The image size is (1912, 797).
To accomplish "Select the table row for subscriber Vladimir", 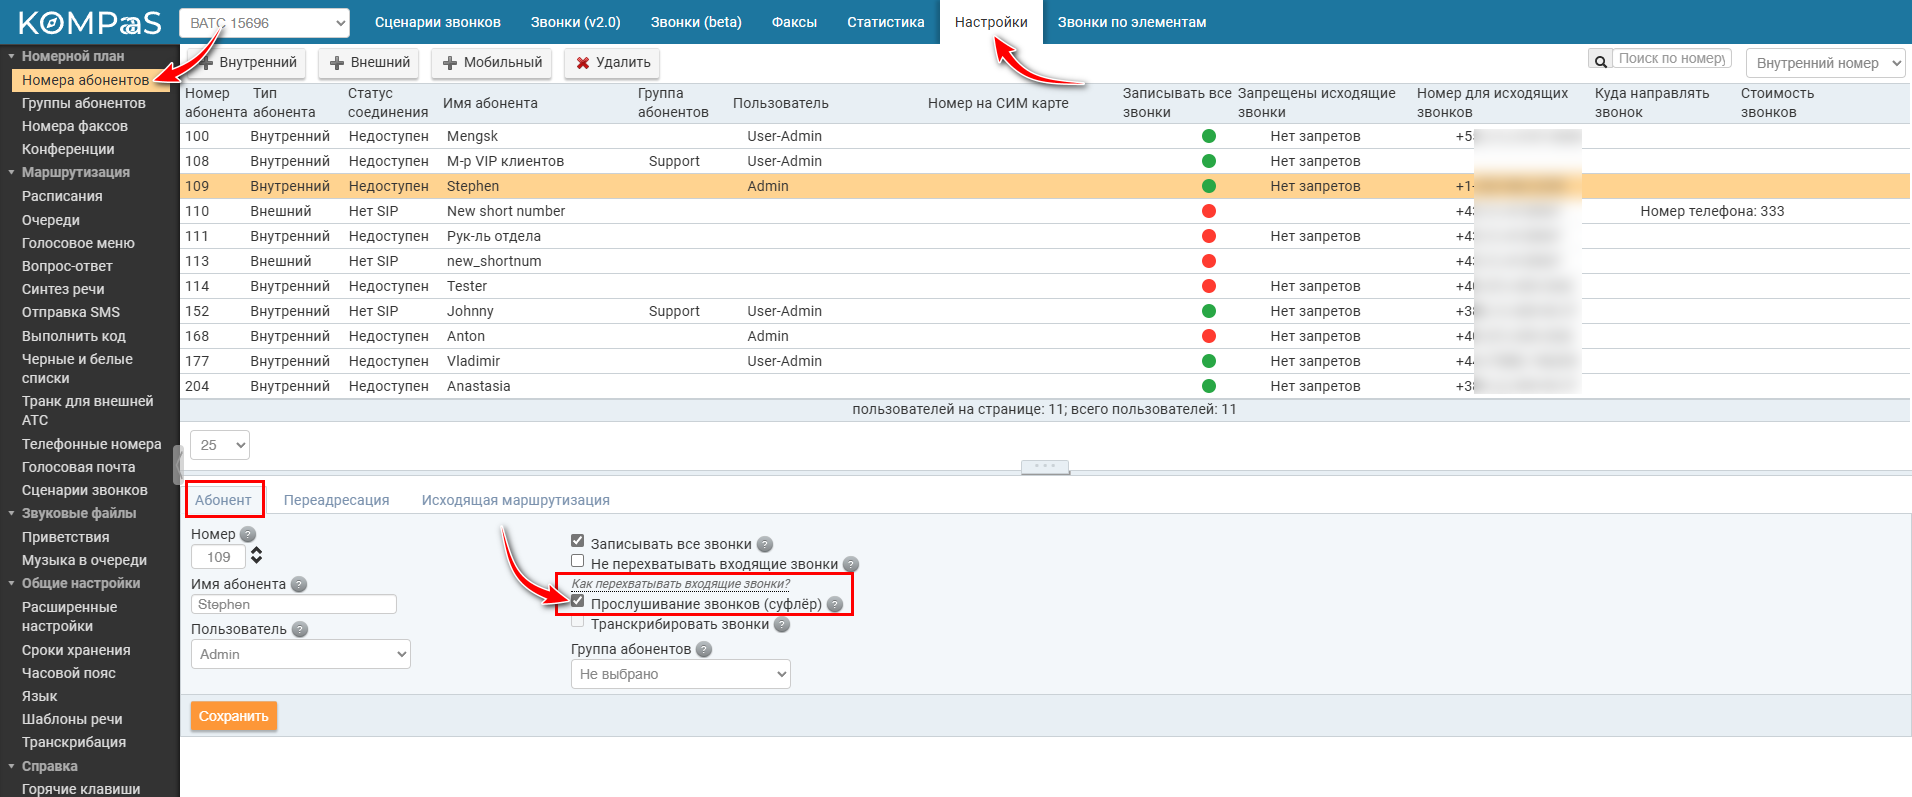I will click(1045, 361).
